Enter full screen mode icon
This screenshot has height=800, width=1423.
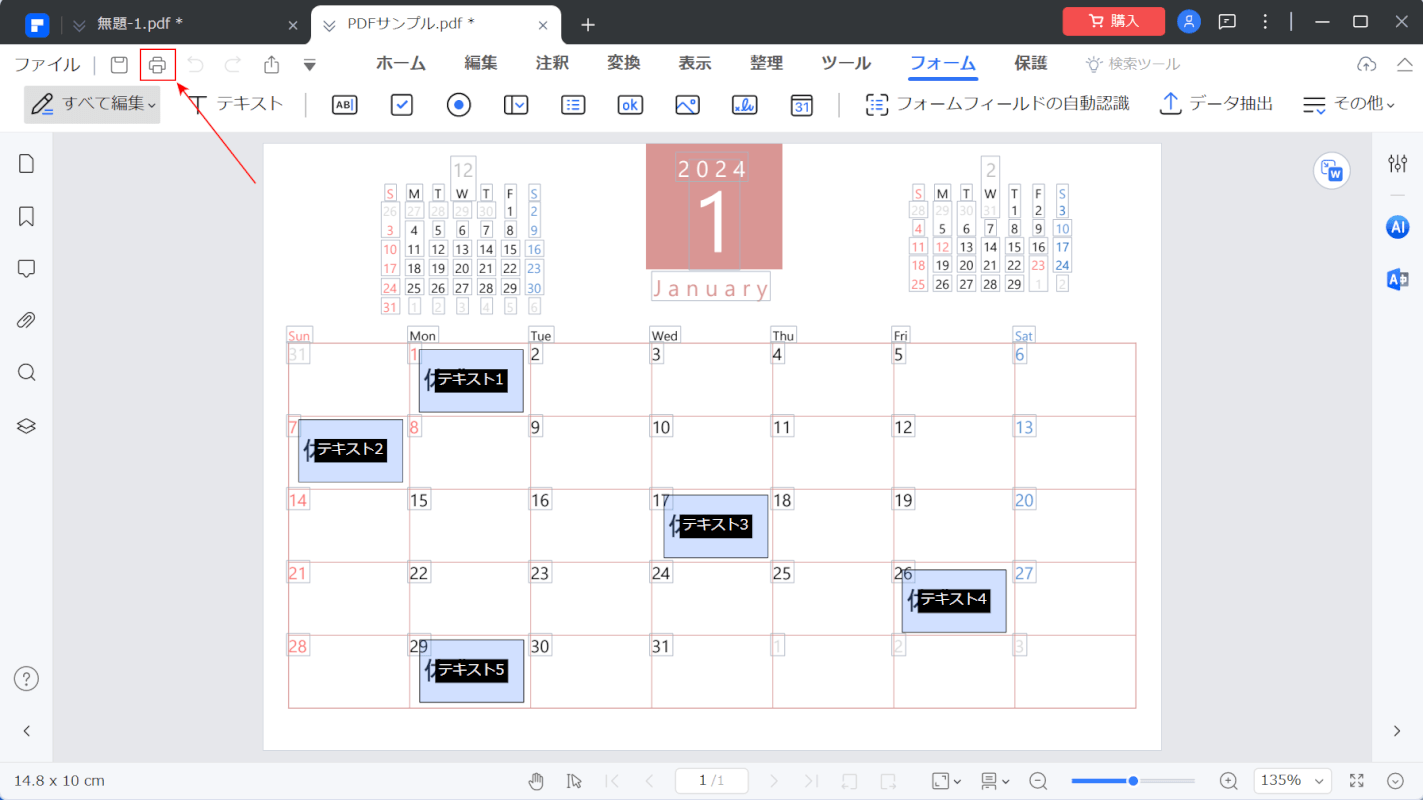point(1357,781)
